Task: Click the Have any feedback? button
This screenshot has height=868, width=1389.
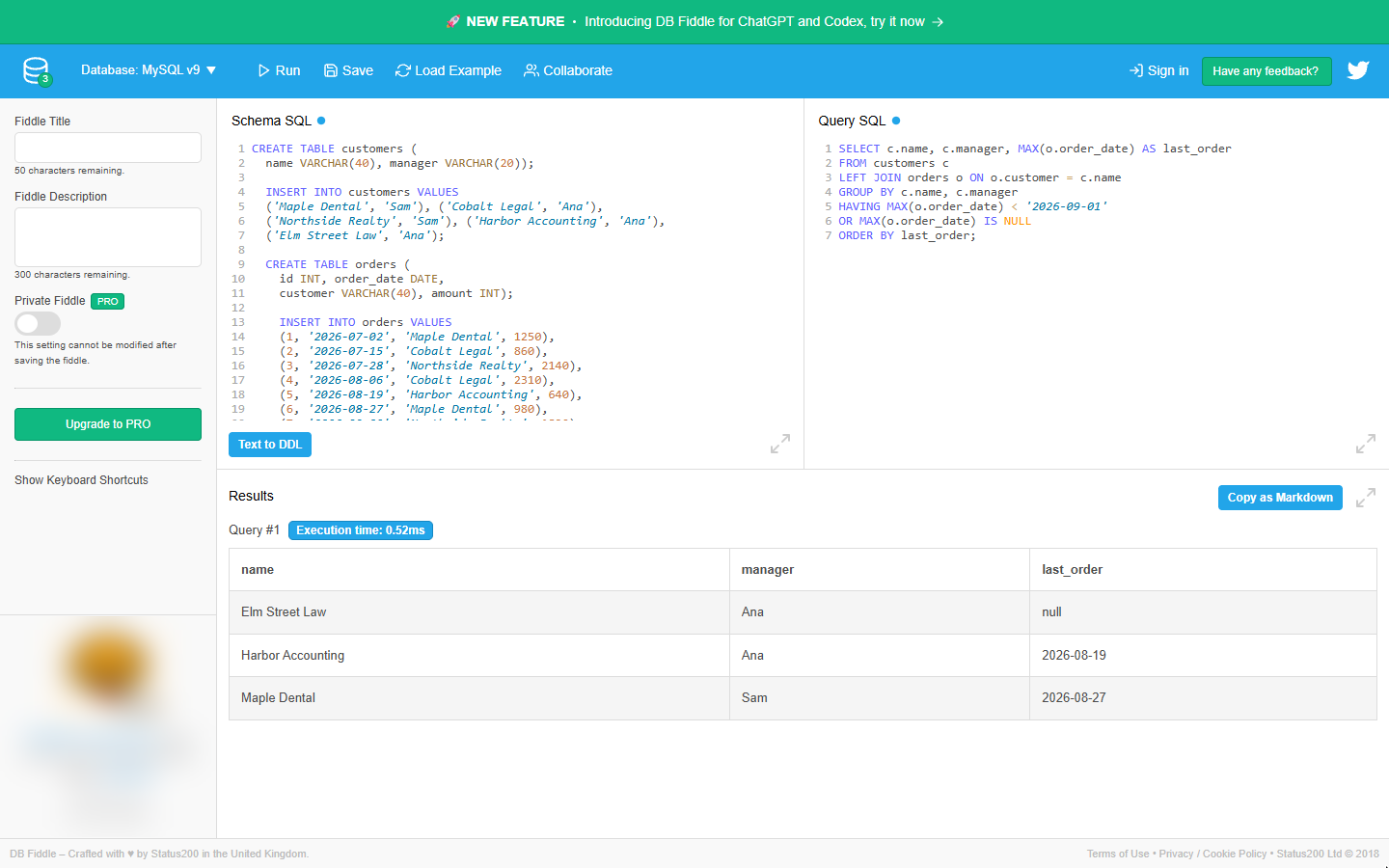Action: 1266,71
